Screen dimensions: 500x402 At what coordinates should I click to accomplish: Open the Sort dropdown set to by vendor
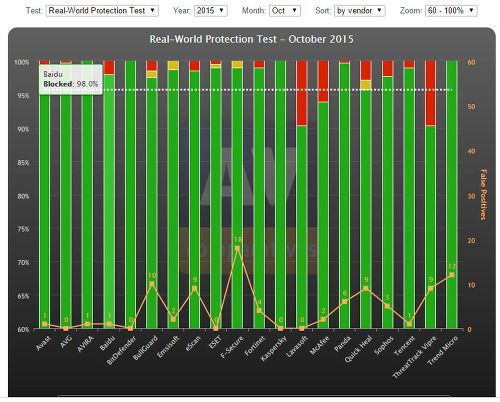[x=360, y=11]
